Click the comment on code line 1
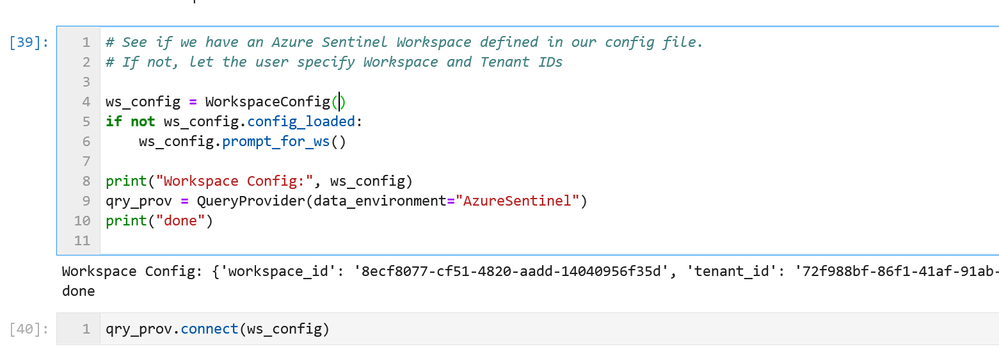999x360 pixels. pos(405,43)
